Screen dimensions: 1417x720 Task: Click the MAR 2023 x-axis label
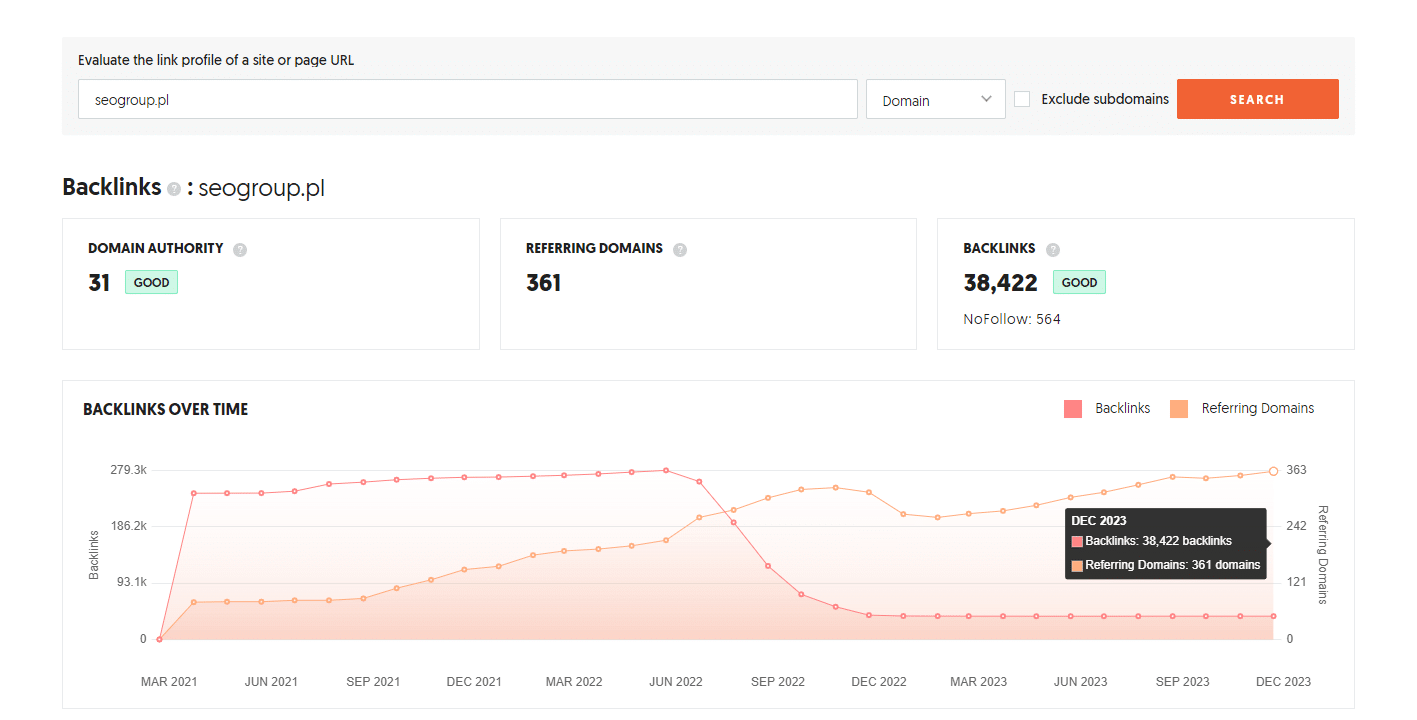pyautogui.click(x=979, y=682)
